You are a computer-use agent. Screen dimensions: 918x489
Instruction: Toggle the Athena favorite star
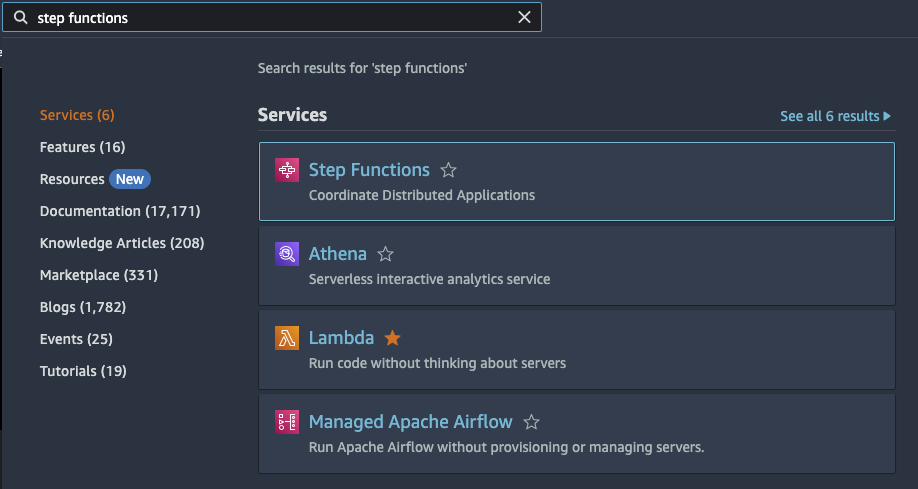pos(386,254)
